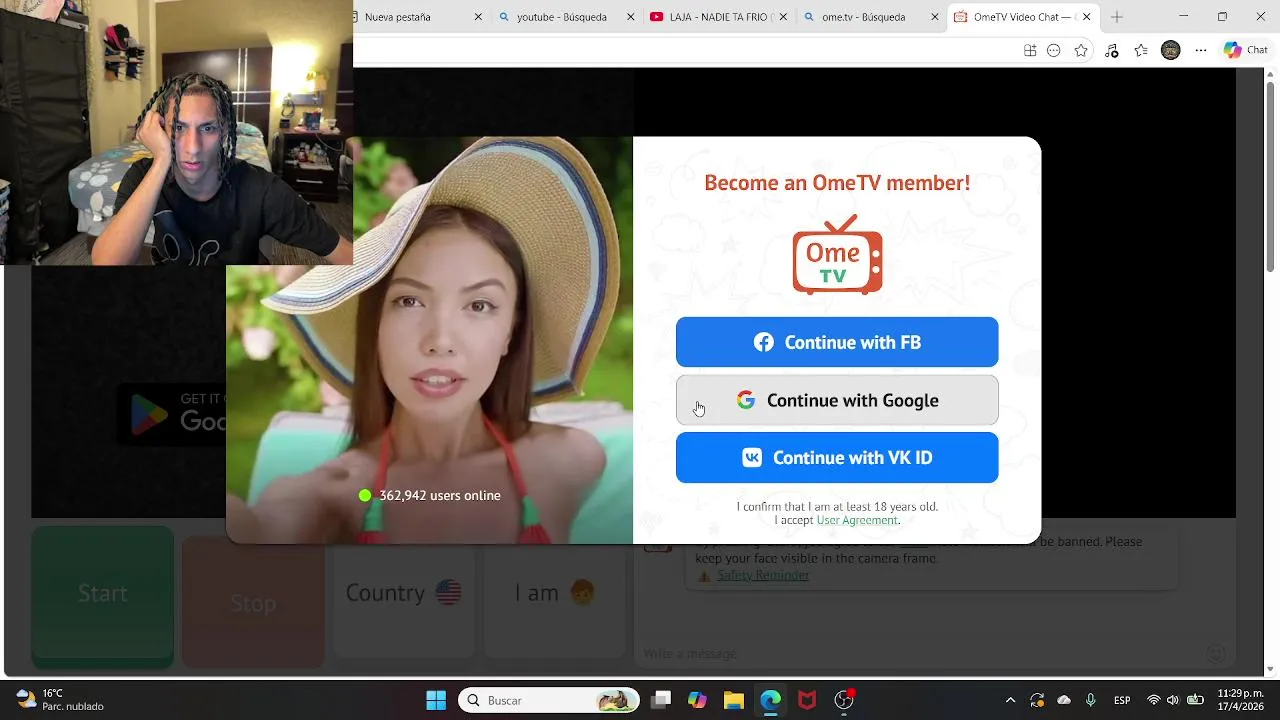Screen dimensions: 1280x720
Task: Click the 362,942 users online text
Action: click(x=439, y=495)
